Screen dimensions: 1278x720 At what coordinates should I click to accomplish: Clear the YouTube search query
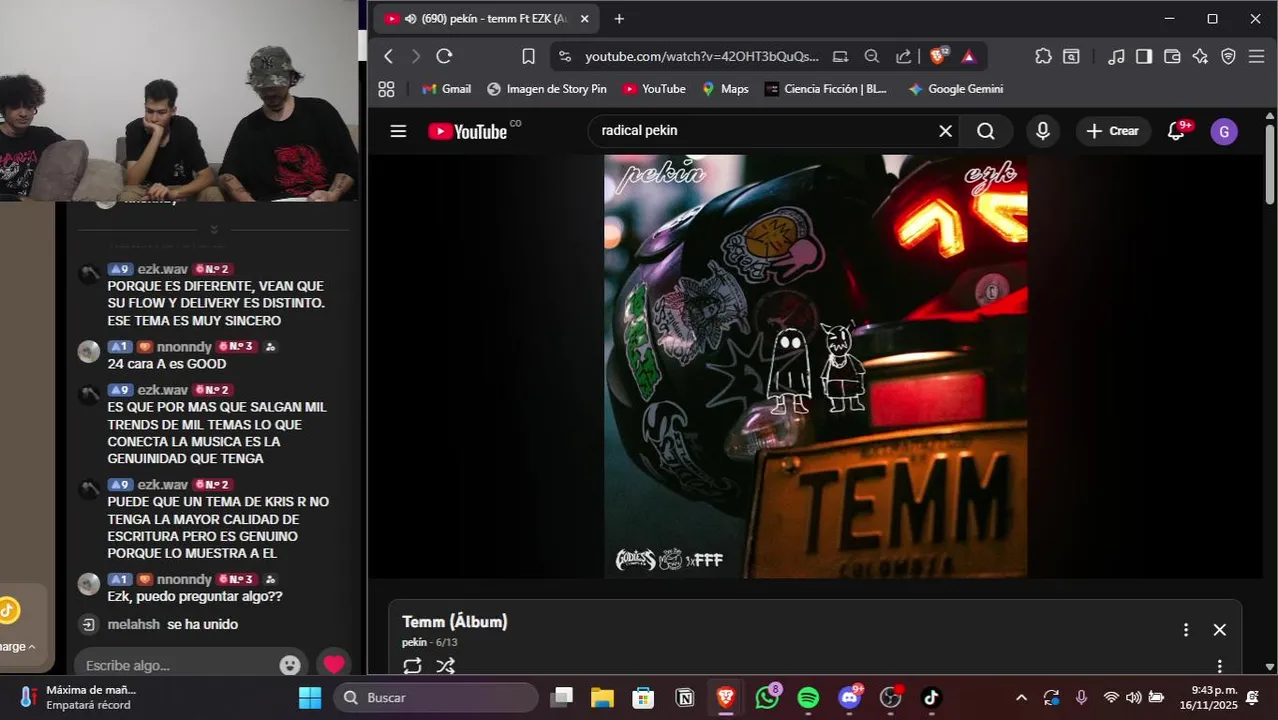(945, 131)
